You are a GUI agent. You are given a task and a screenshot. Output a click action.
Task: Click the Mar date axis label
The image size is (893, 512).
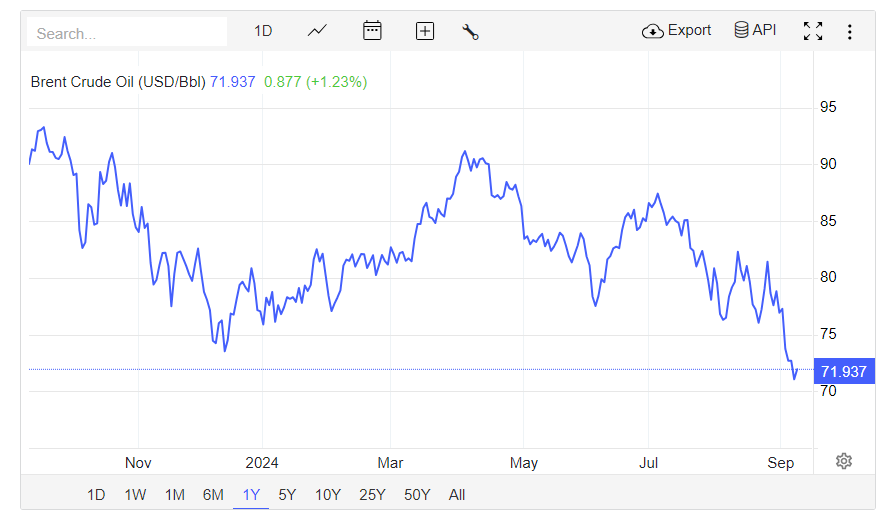pyautogui.click(x=390, y=462)
